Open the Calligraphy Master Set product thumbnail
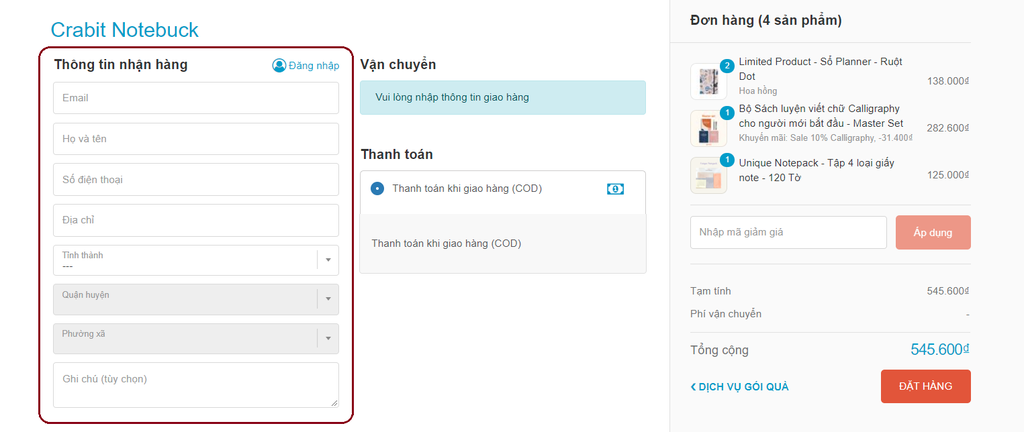The height and width of the screenshot is (432, 1024). [709, 128]
